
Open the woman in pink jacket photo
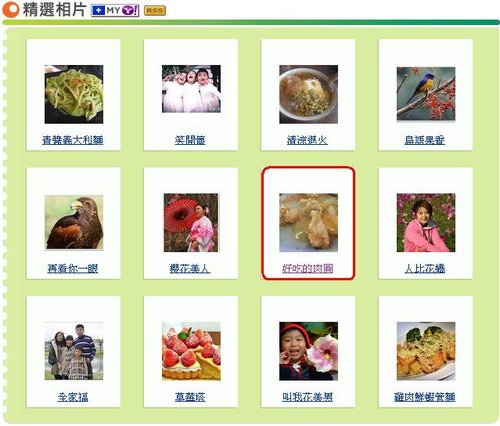[426, 223]
